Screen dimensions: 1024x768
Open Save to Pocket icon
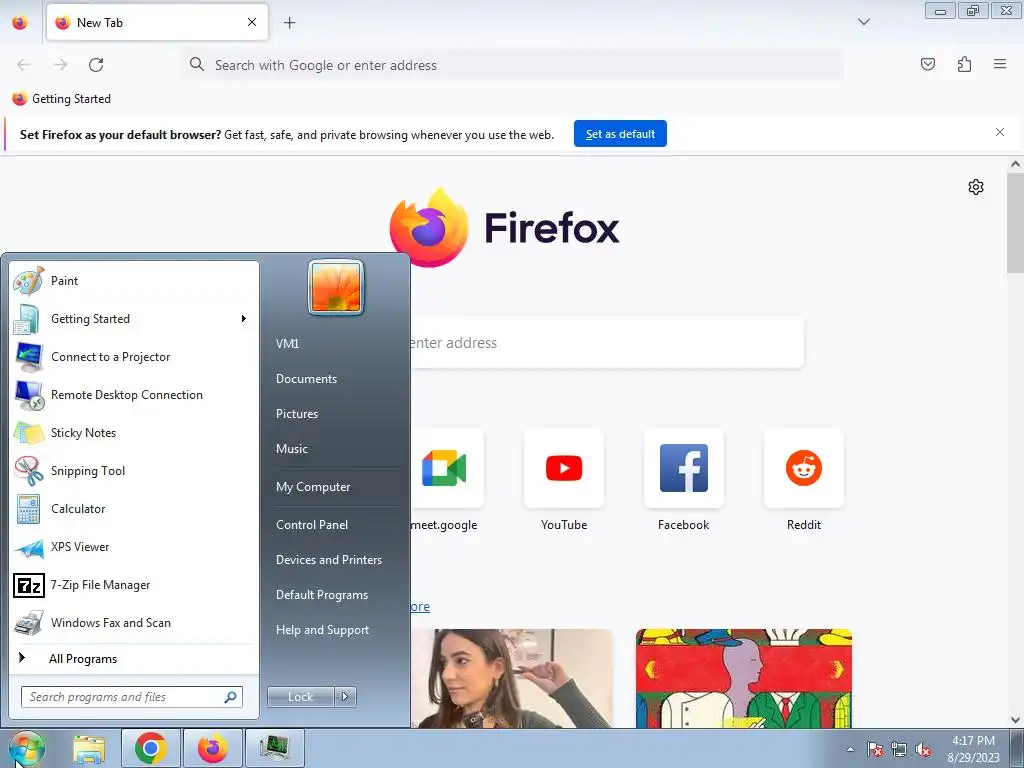click(927, 64)
